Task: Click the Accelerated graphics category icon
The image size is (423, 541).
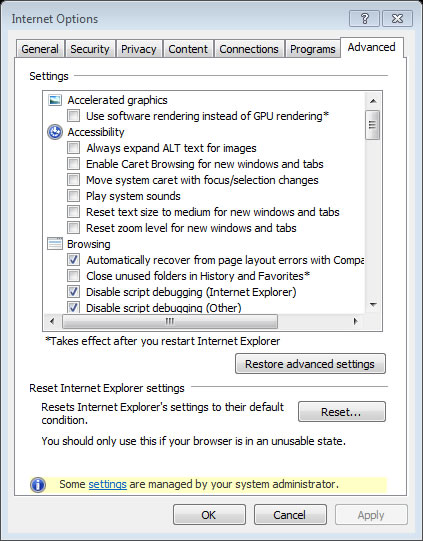Action: pyautogui.click(x=55, y=100)
